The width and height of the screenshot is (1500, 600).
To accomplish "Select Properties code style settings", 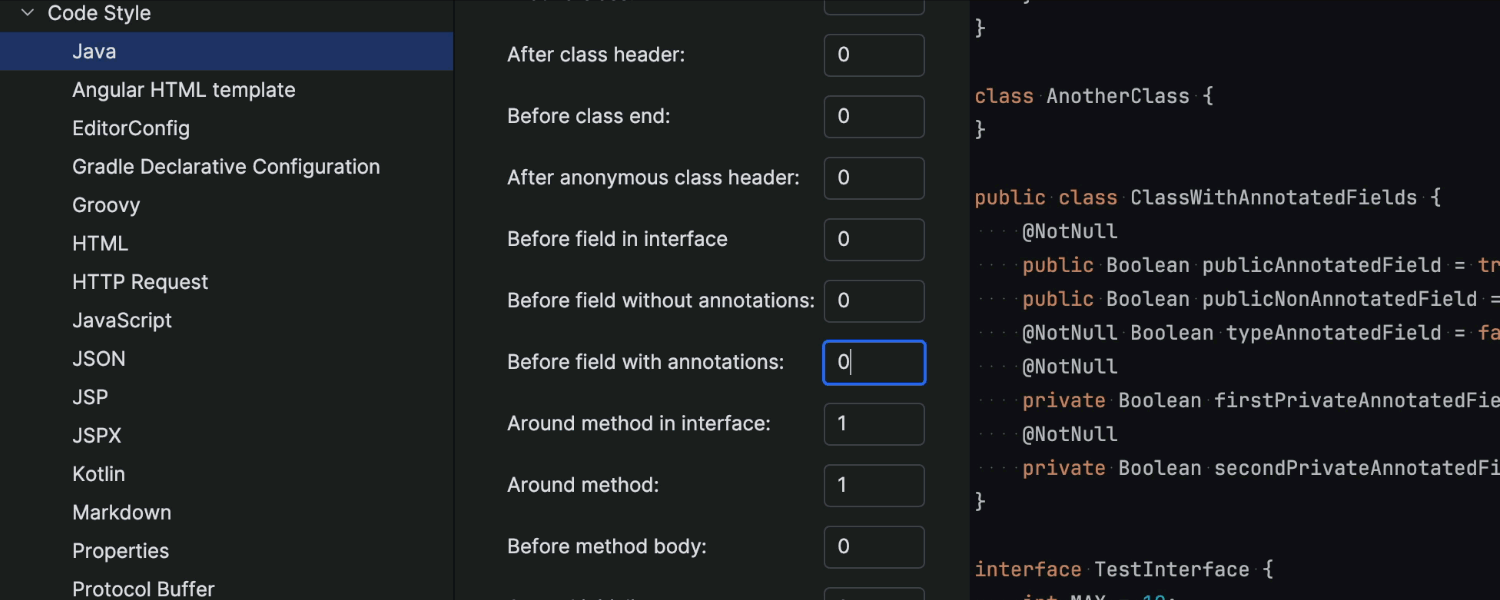I will pos(120,550).
